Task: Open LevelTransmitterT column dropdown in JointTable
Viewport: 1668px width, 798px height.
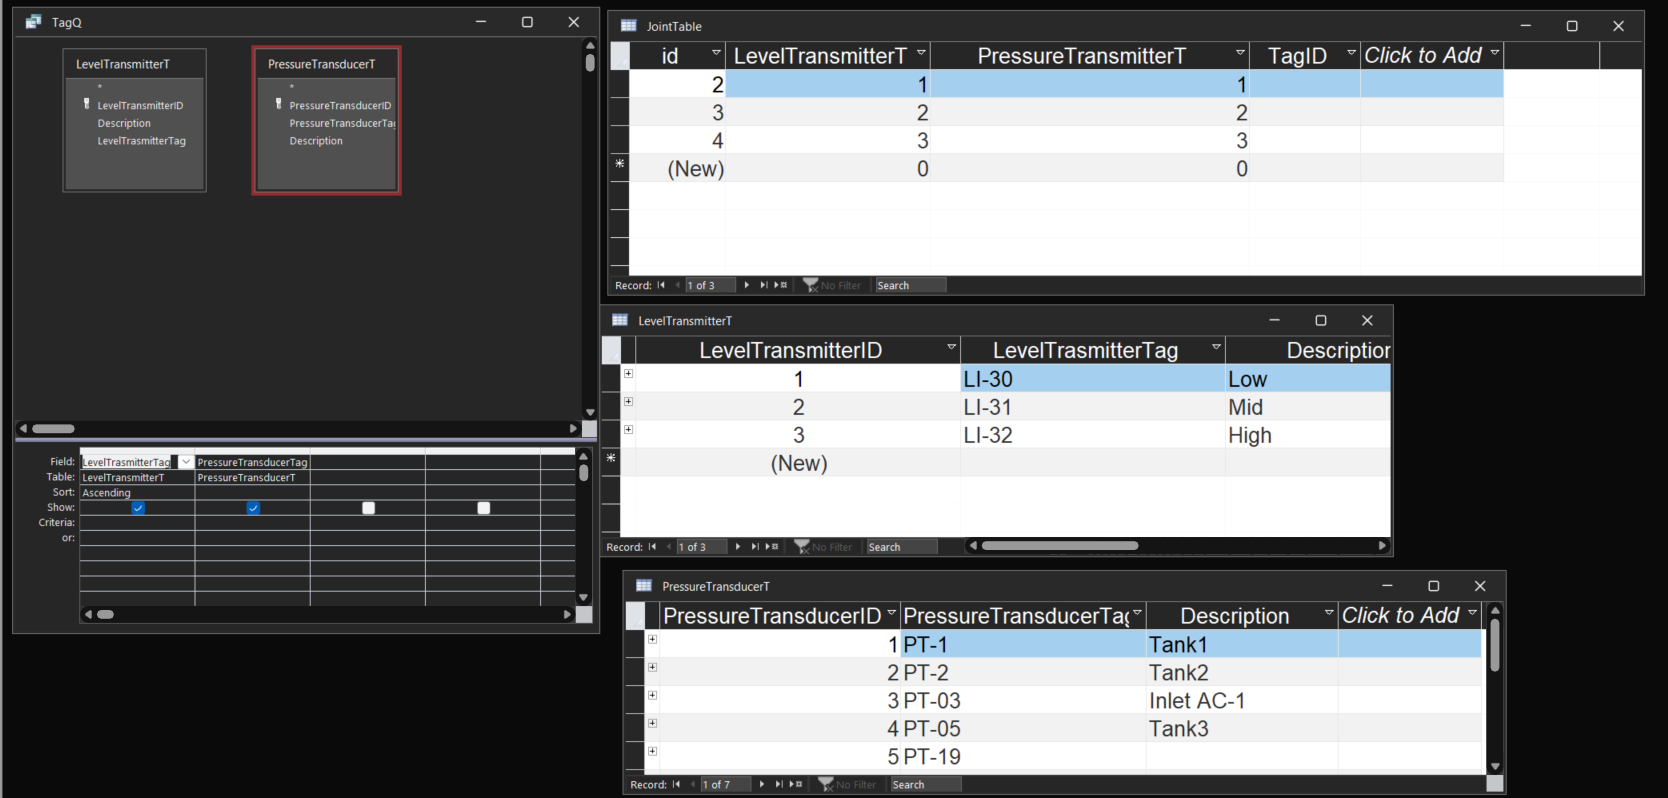Action: point(921,53)
